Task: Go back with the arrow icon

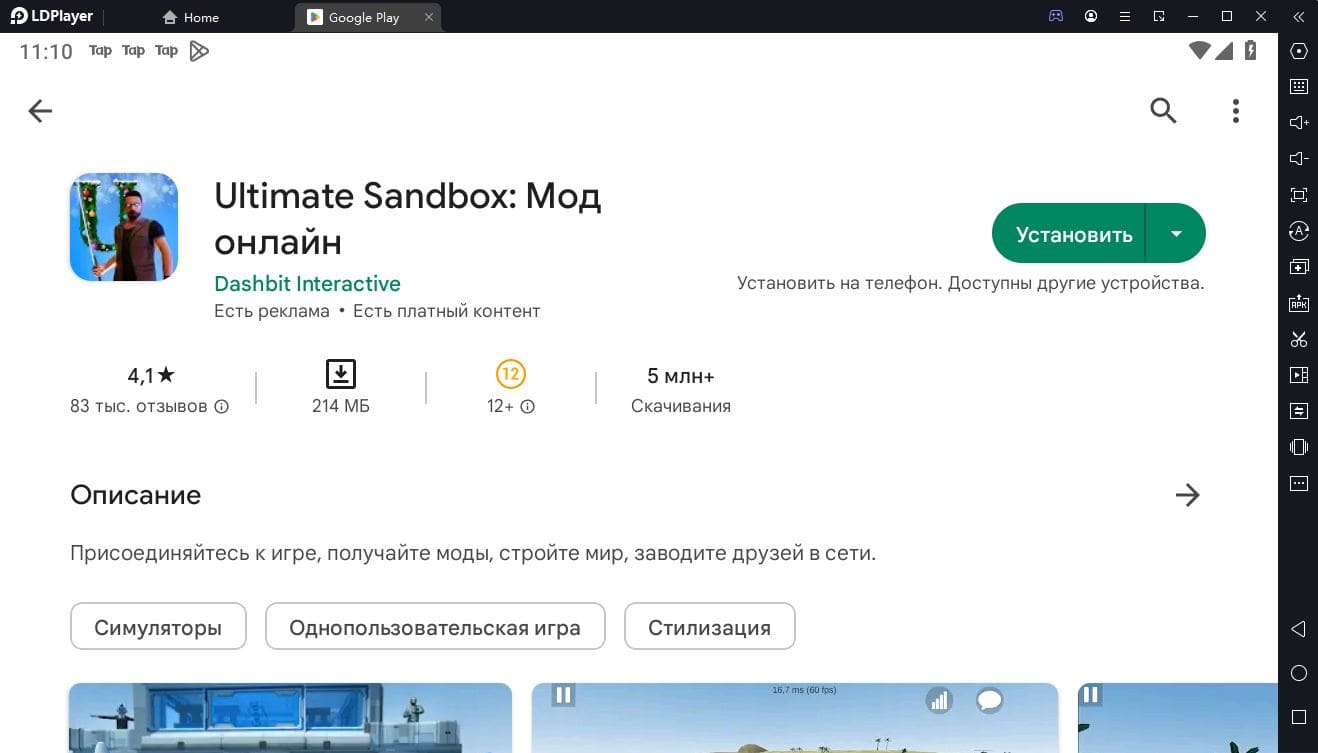Action: [x=40, y=111]
